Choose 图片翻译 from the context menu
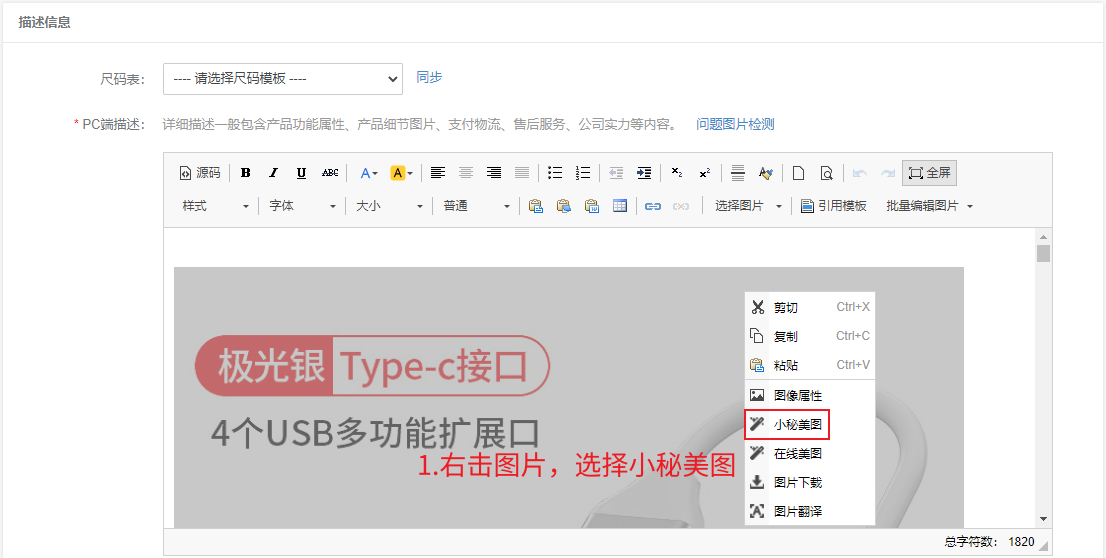Viewport: 1106px width, 558px height. [810, 511]
